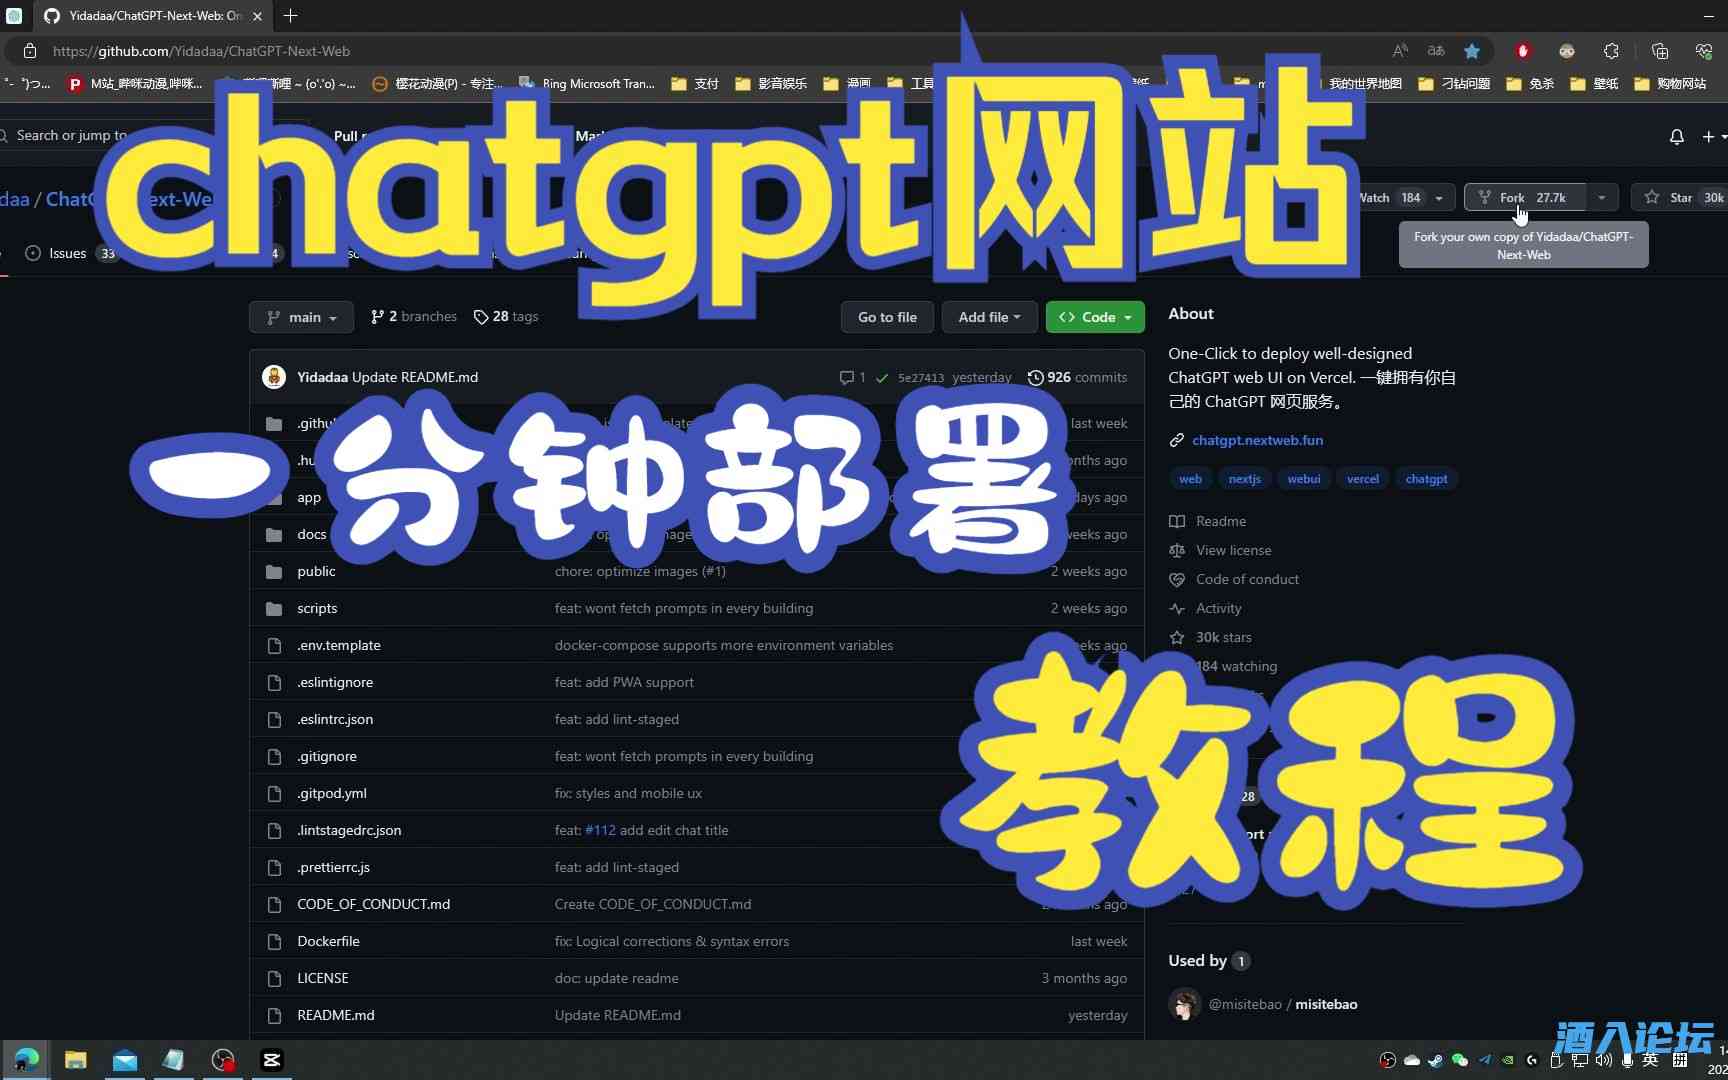Click the scripts folder icon
The height and width of the screenshot is (1080, 1728).
coord(274,609)
